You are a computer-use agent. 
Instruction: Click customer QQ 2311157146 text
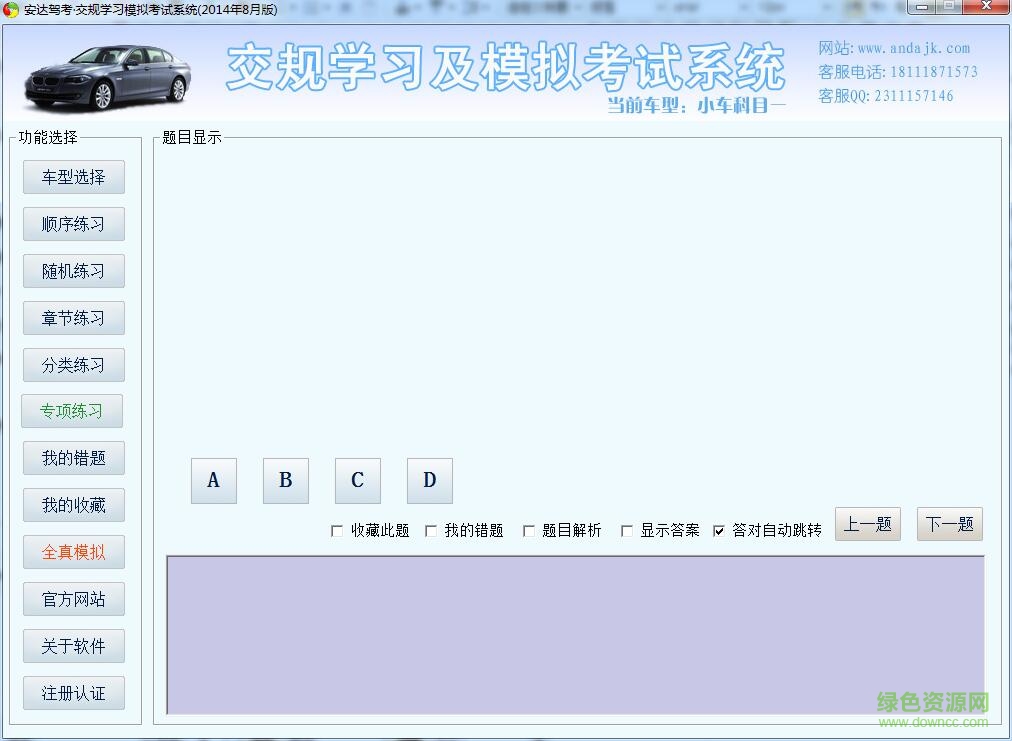click(x=914, y=96)
